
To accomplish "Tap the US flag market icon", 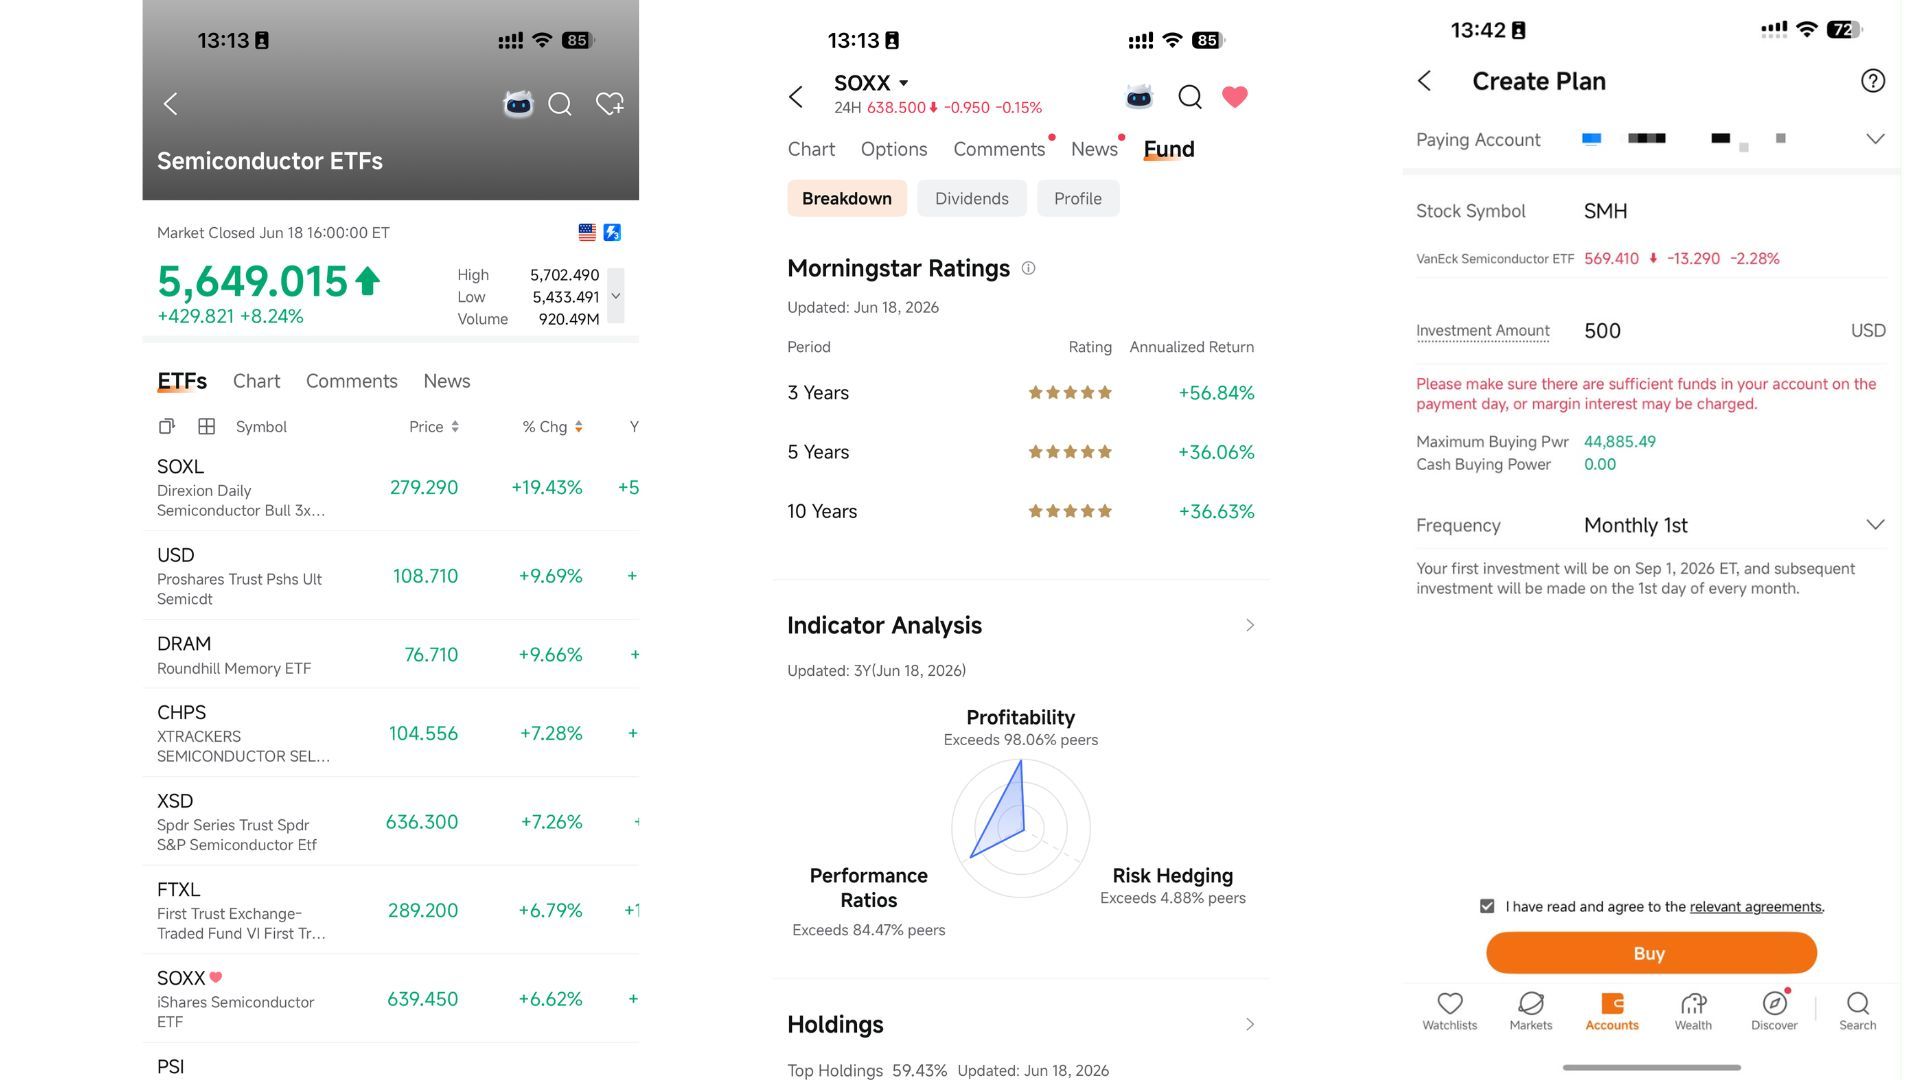I will 587,232.
